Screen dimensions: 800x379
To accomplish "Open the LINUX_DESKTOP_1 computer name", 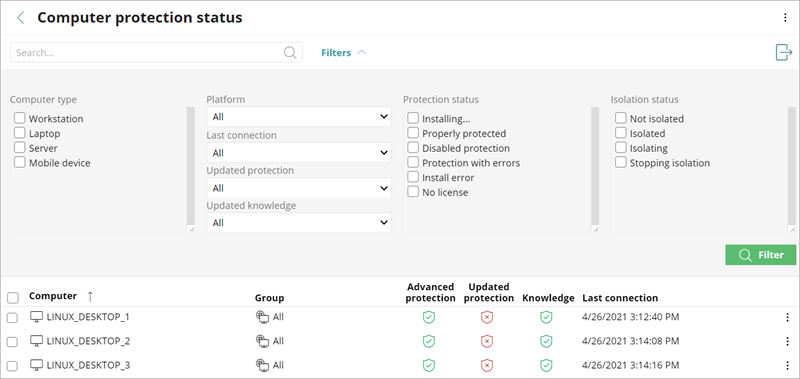I will pos(88,317).
